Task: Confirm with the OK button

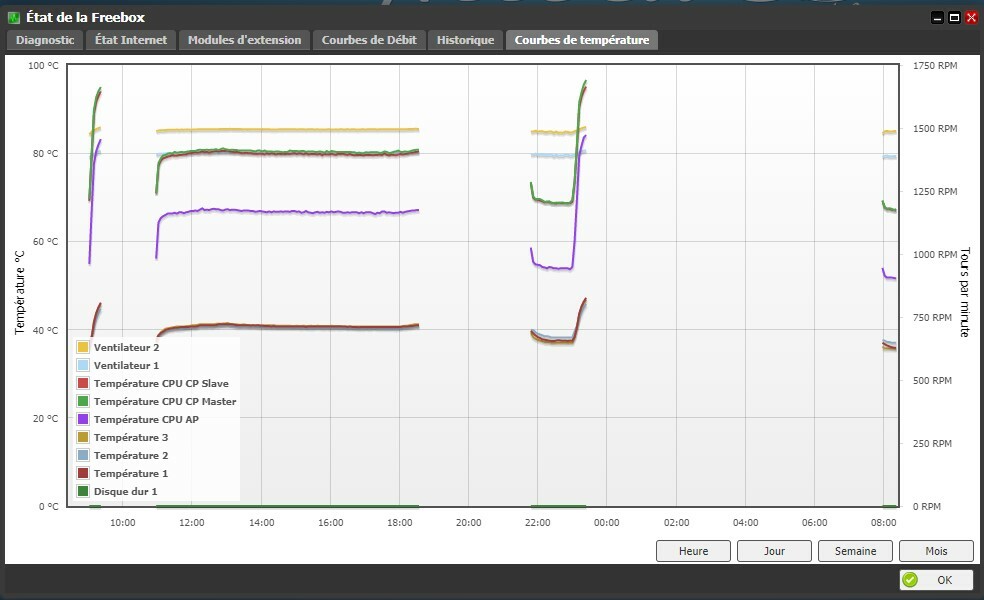Action: pos(937,580)
